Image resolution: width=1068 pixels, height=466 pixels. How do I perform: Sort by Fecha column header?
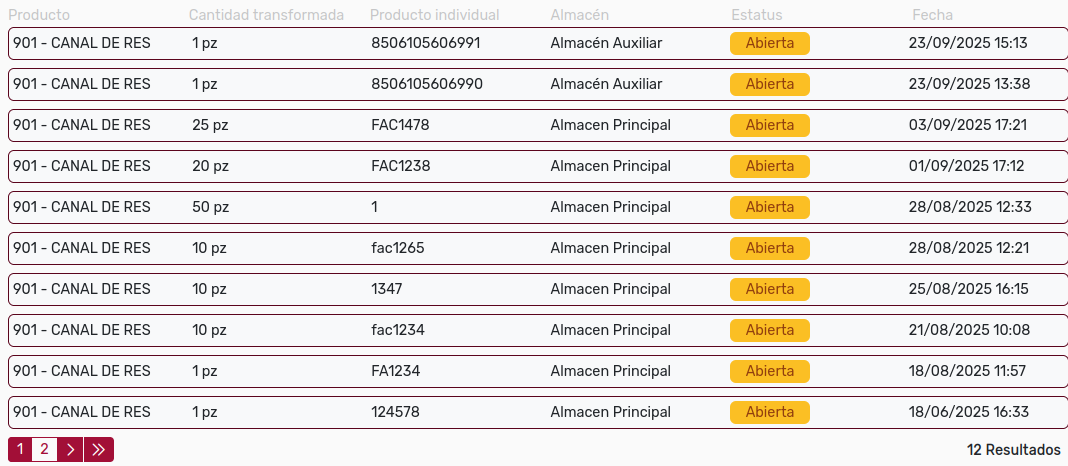tap(932, 15)
